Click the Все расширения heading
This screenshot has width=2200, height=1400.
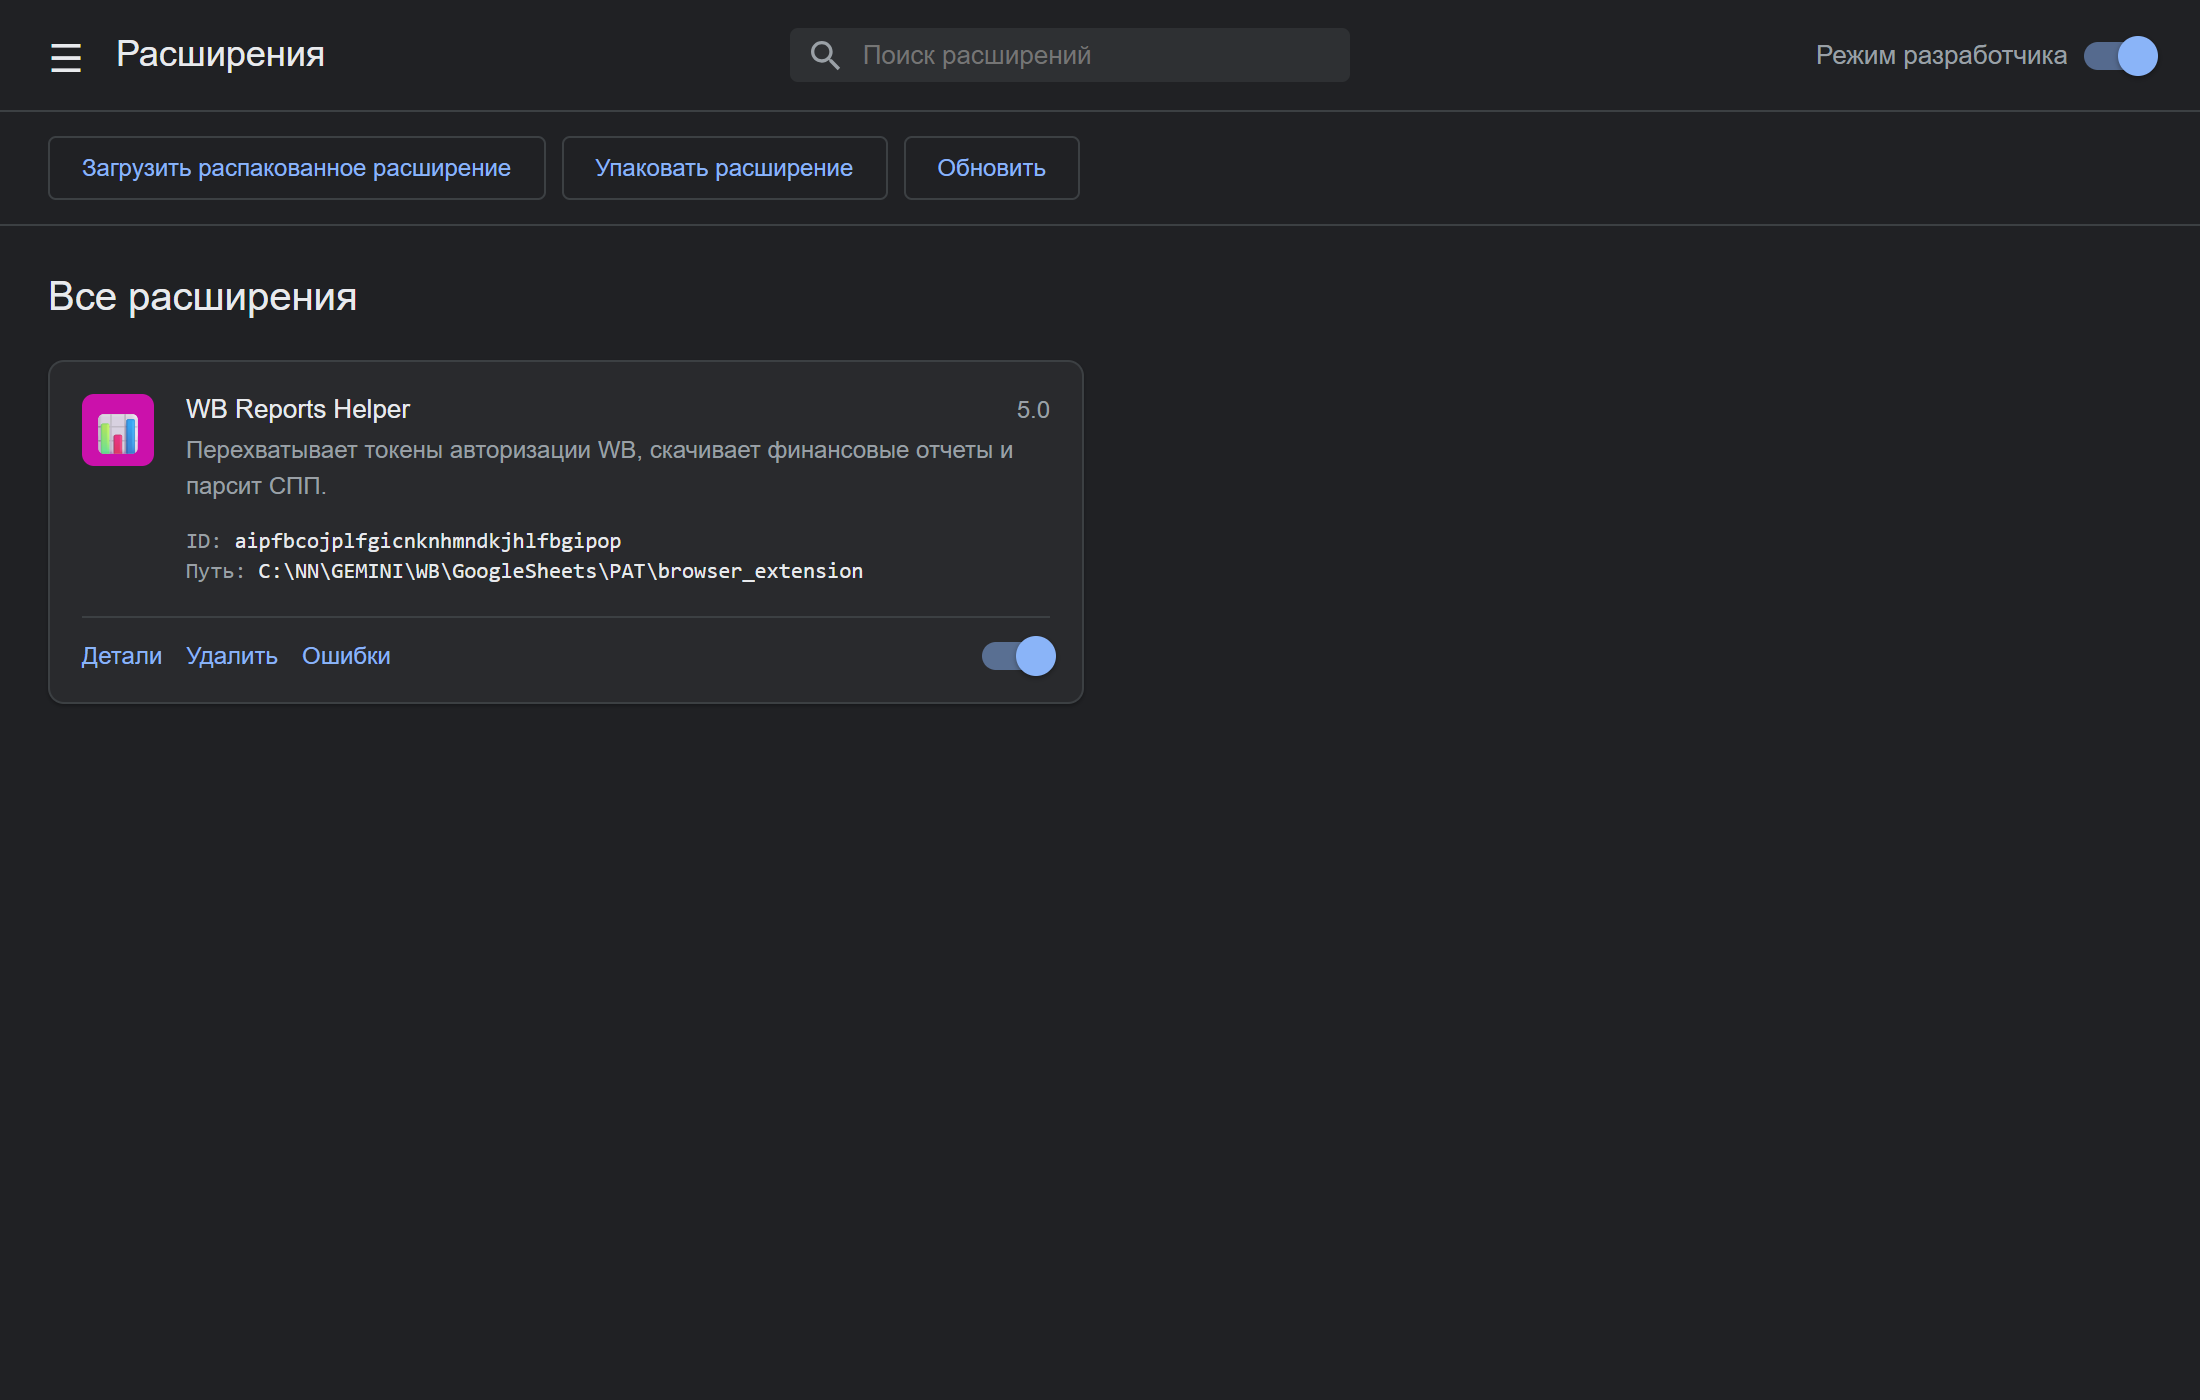(203, 297)
